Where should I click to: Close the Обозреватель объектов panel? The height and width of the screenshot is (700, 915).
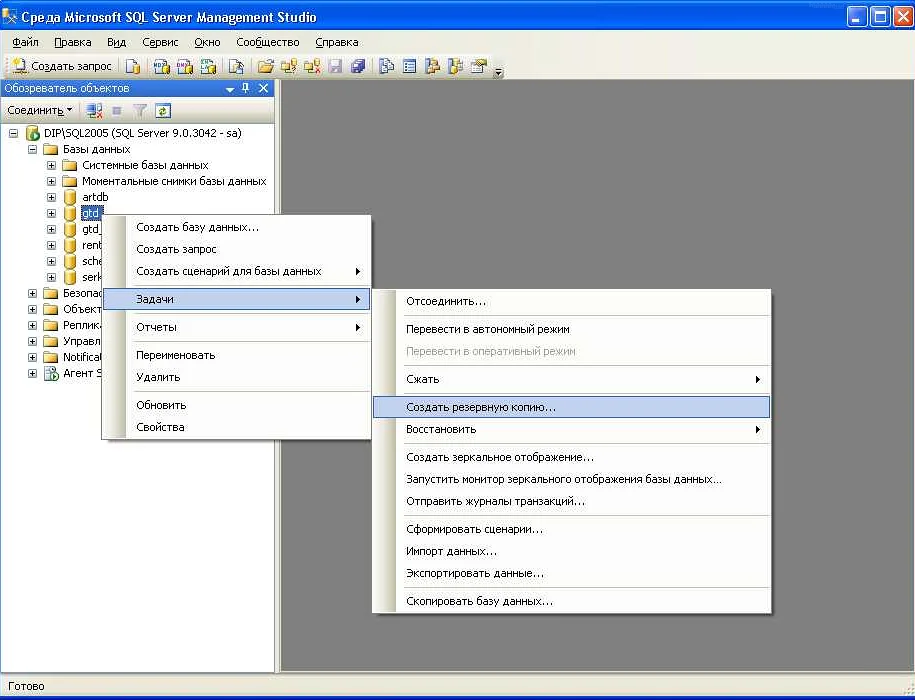264,88
